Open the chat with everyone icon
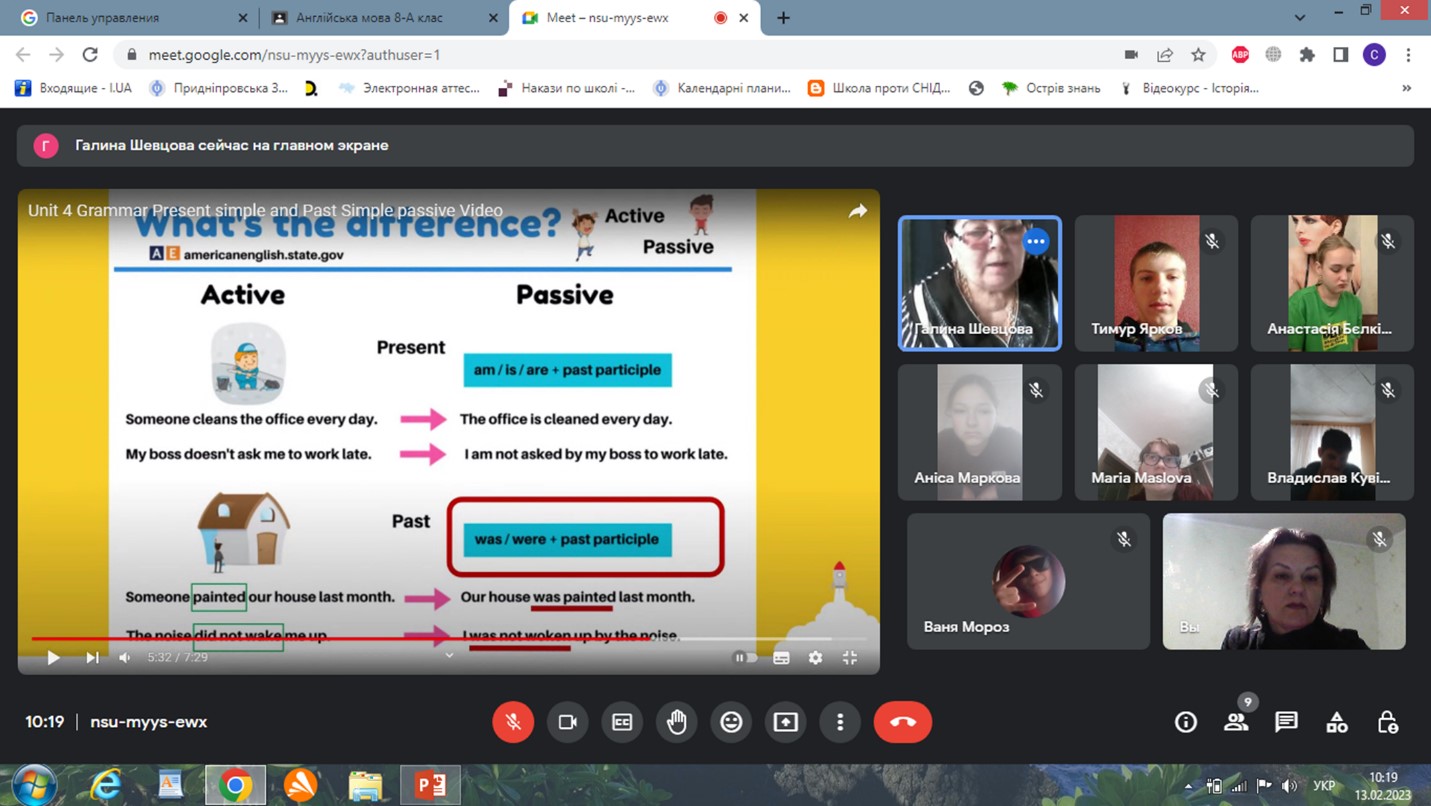Image resolution: width=1431 pixels, height=806 pixels. (x=1287, y=722)
